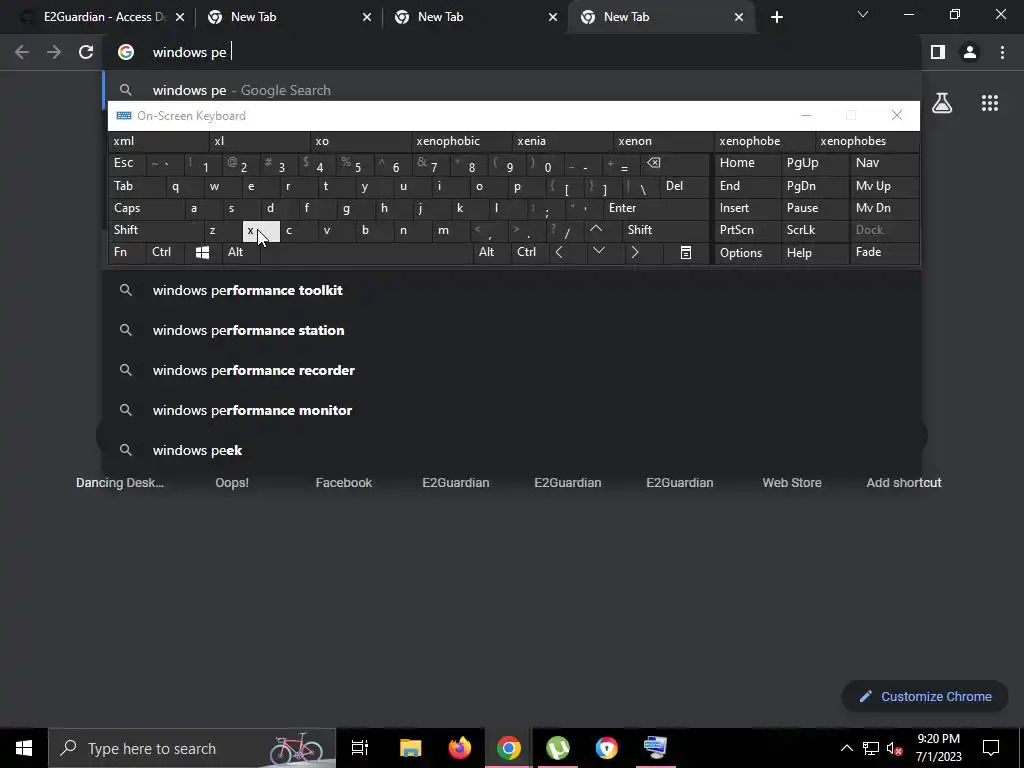Select the 'windows peek' suggestion

point(511,451)
